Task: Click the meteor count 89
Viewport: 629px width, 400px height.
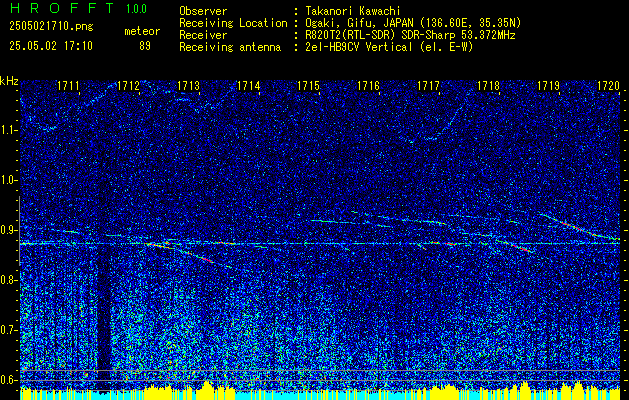Action: coord(145,46)
